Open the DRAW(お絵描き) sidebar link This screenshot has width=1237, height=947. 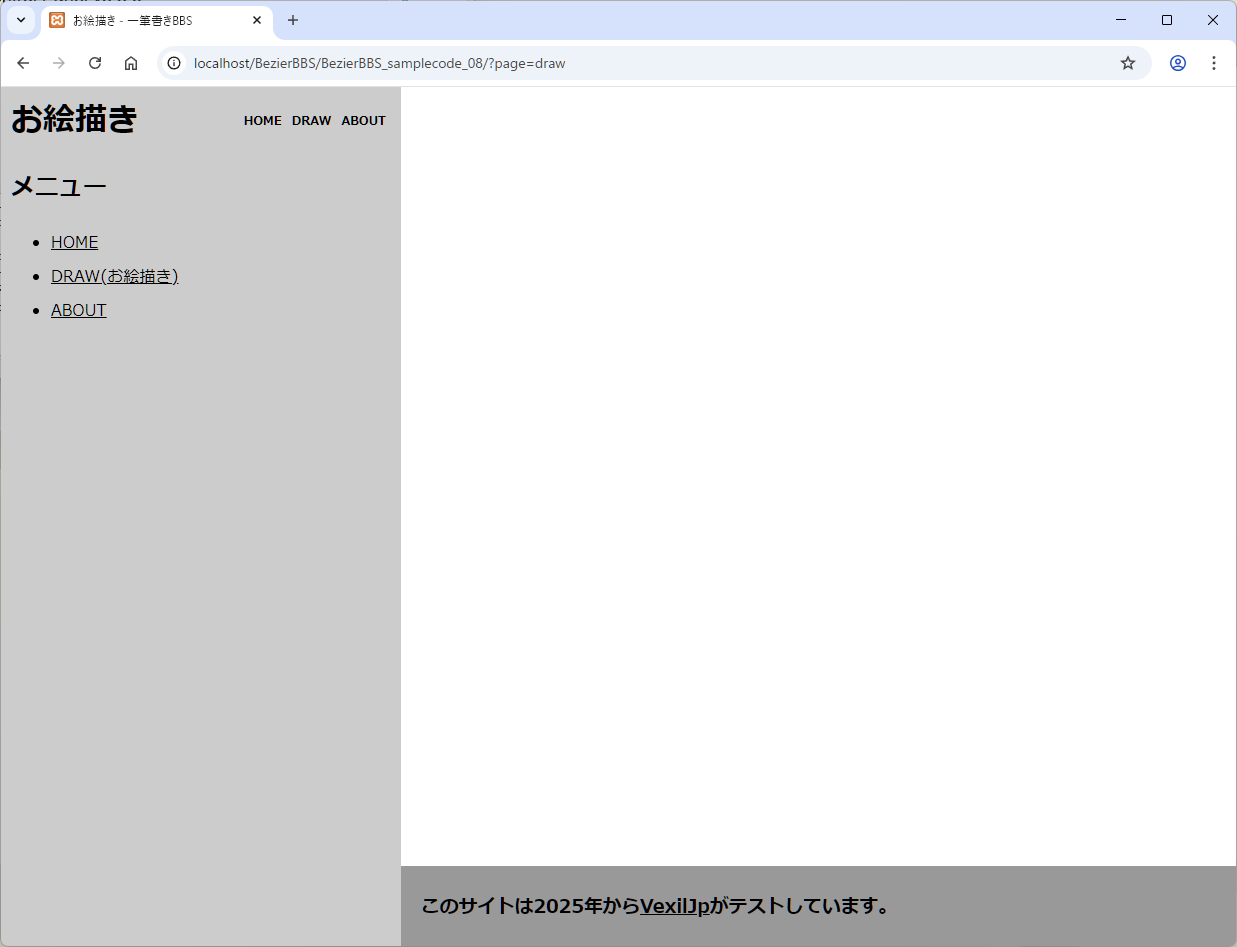tap(114, 276)
